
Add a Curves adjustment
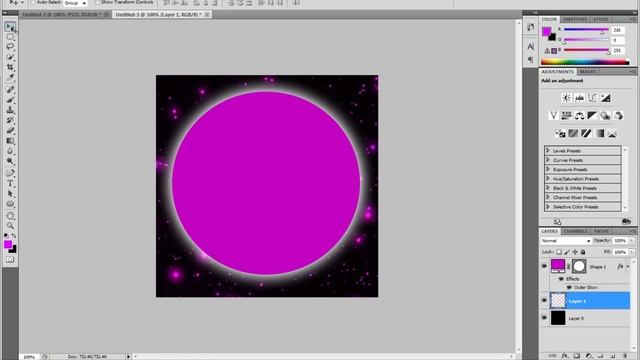(x=592, y=98)
